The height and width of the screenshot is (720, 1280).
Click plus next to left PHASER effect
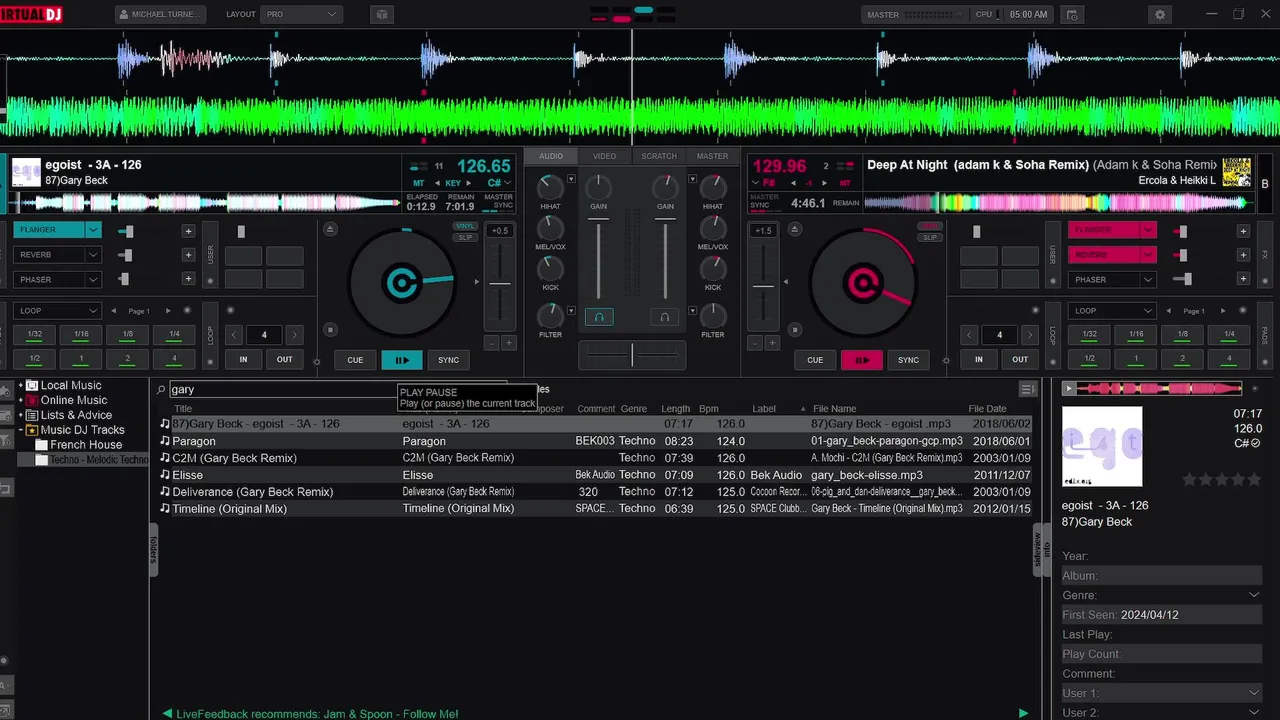click(x=188, y=279)
